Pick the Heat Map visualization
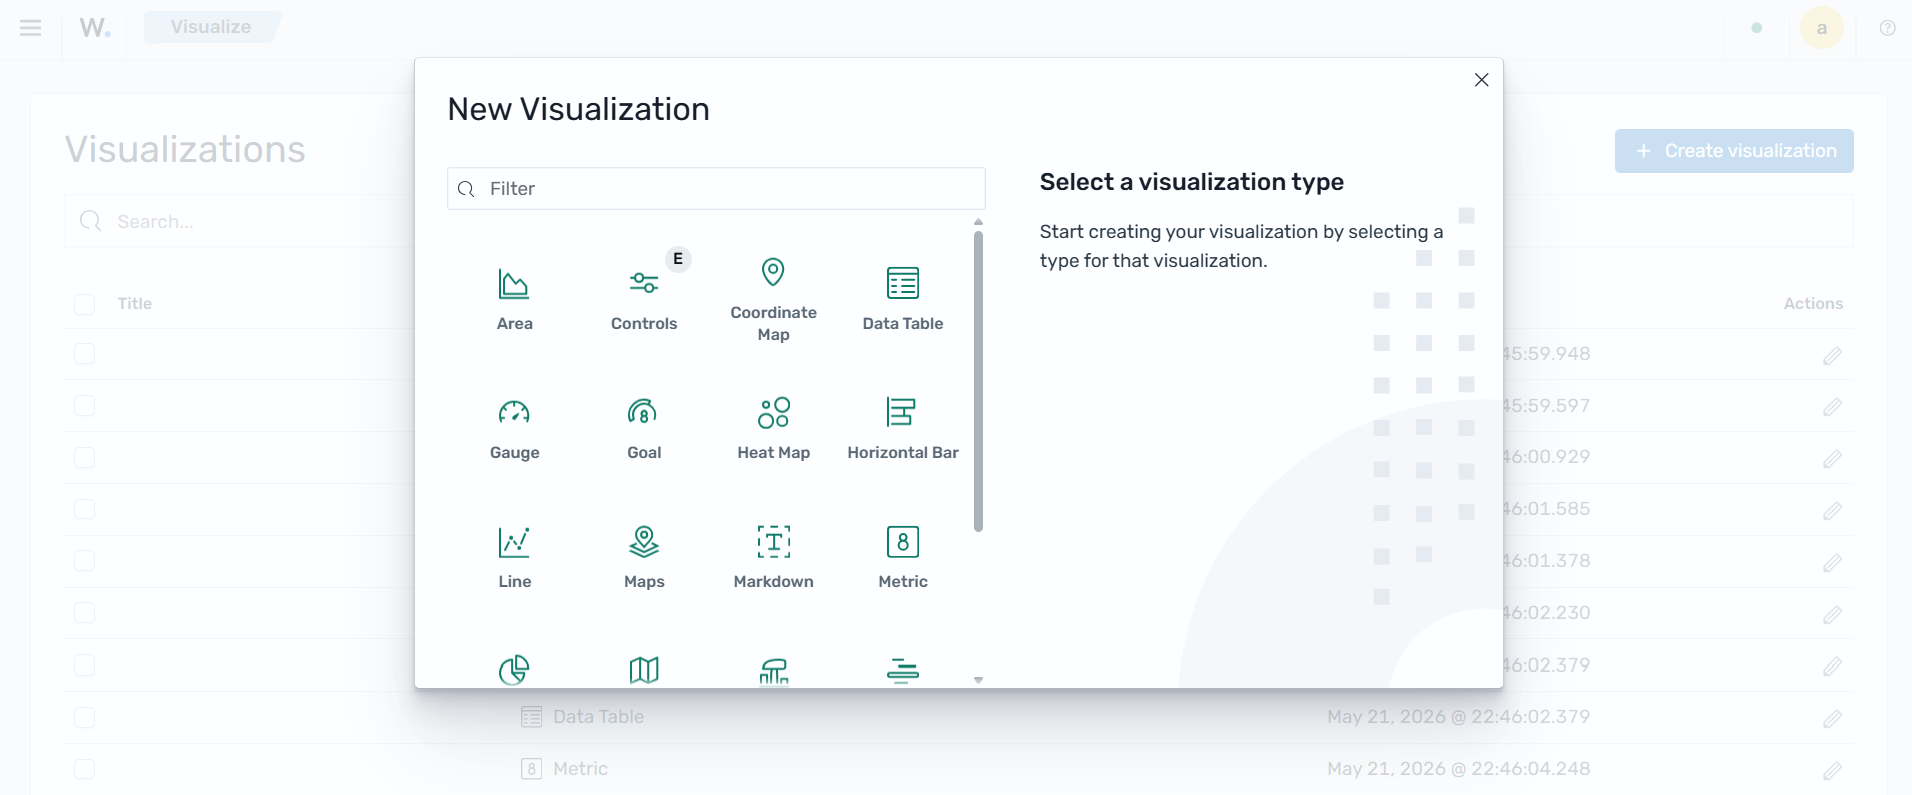 click(x=773, y=428)
